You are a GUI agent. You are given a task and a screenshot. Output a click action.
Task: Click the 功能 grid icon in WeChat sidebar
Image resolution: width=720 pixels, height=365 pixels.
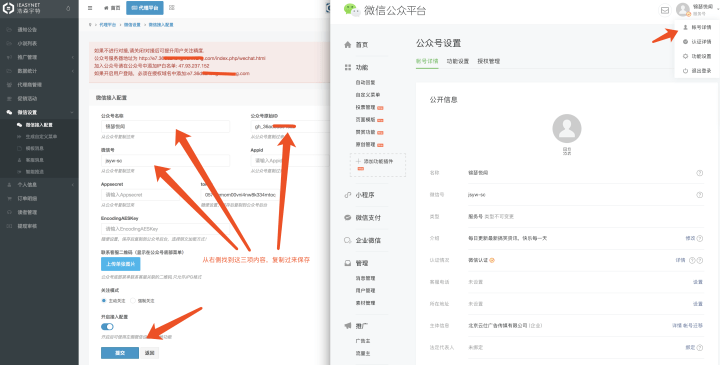[x=348, y=67]
